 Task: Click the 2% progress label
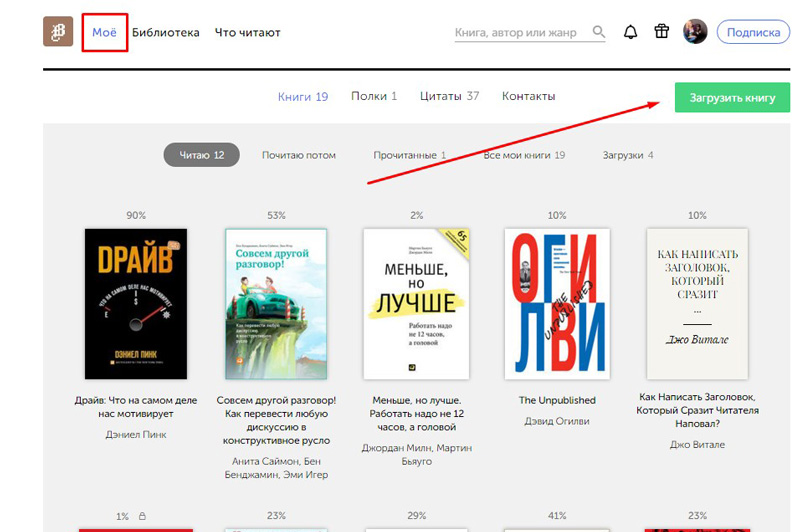(x=416, y=215)
